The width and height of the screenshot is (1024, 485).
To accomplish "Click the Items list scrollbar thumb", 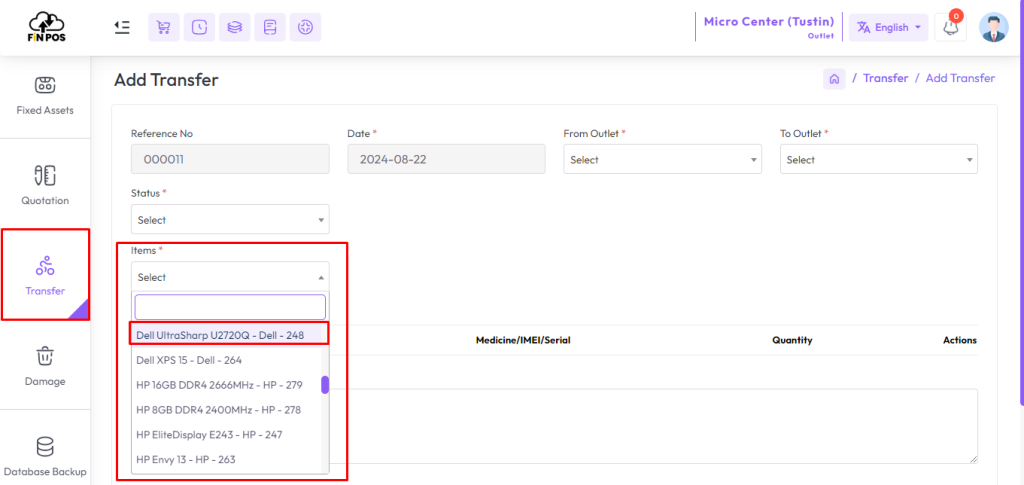I will pyautogui.click(x=325, y=385).
